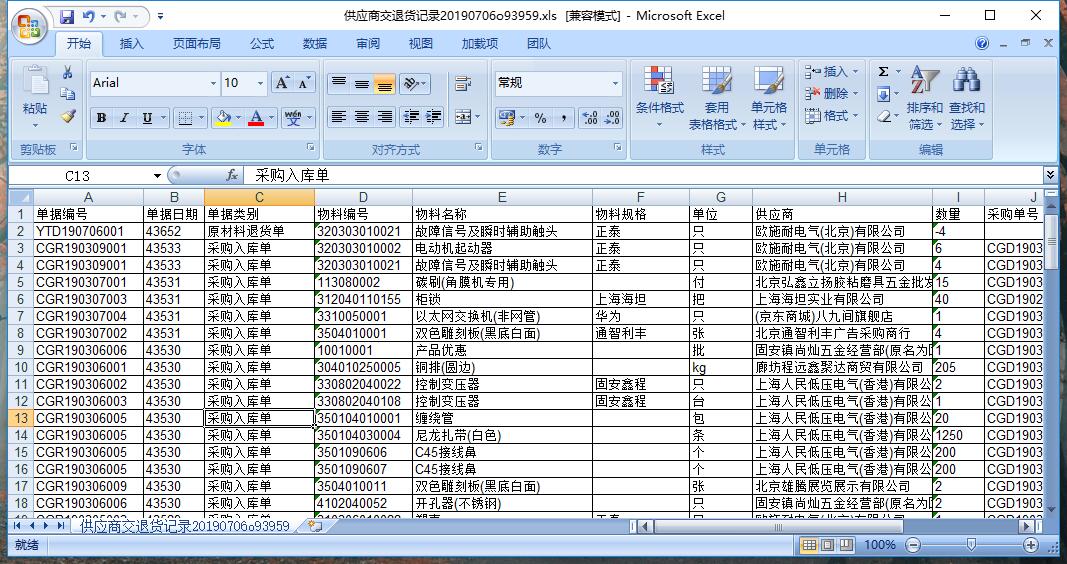Image resolution: width=1067 pixels, height=564 pixels.
Task: Open the 公式 ribbon tab
Action: tap(262, 44)
